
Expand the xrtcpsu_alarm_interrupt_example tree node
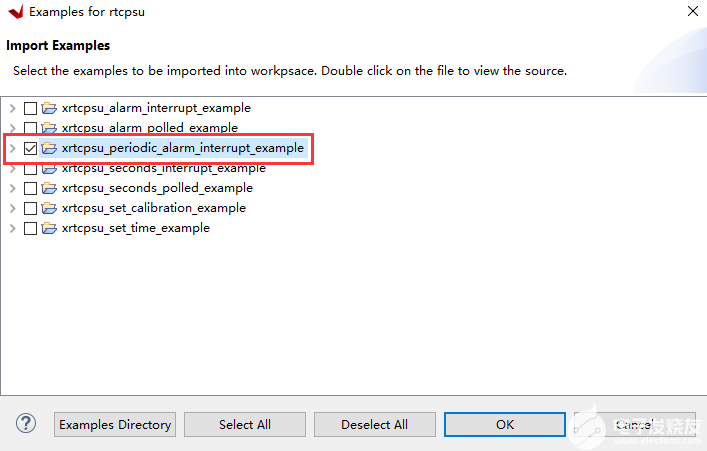click(12, 108)
